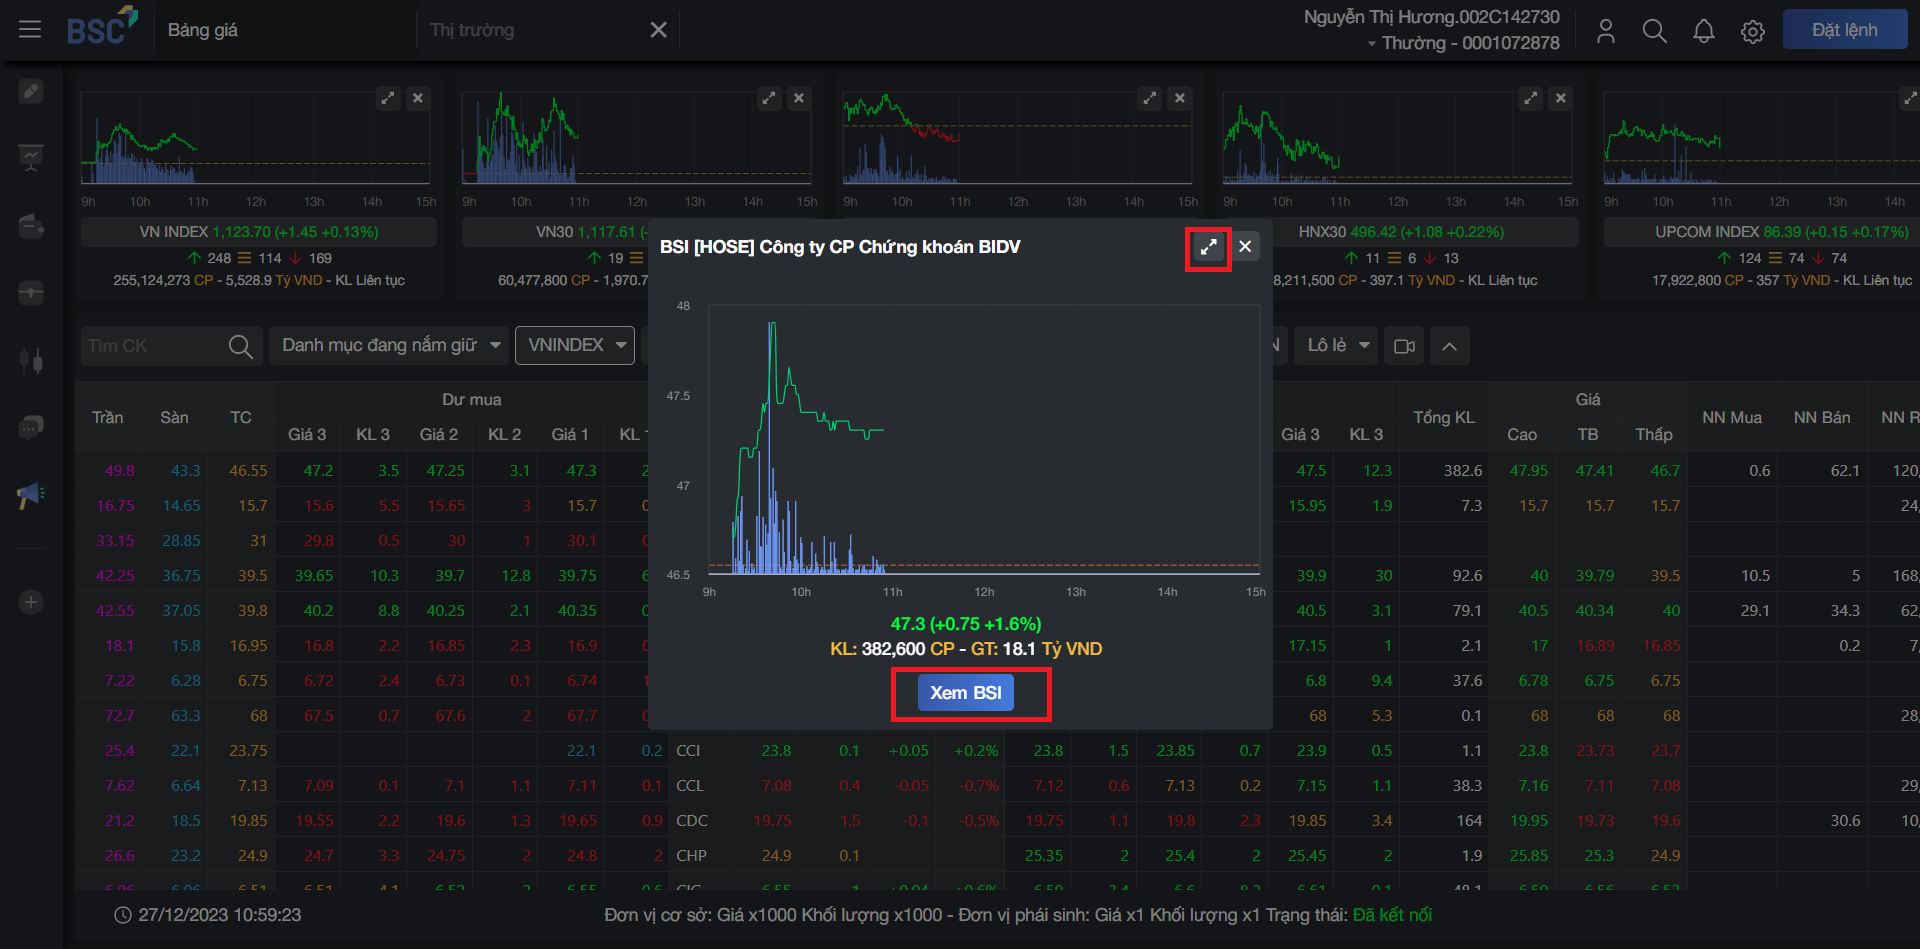
Task: Open the user account profile icon
Action: [1606, 31]
